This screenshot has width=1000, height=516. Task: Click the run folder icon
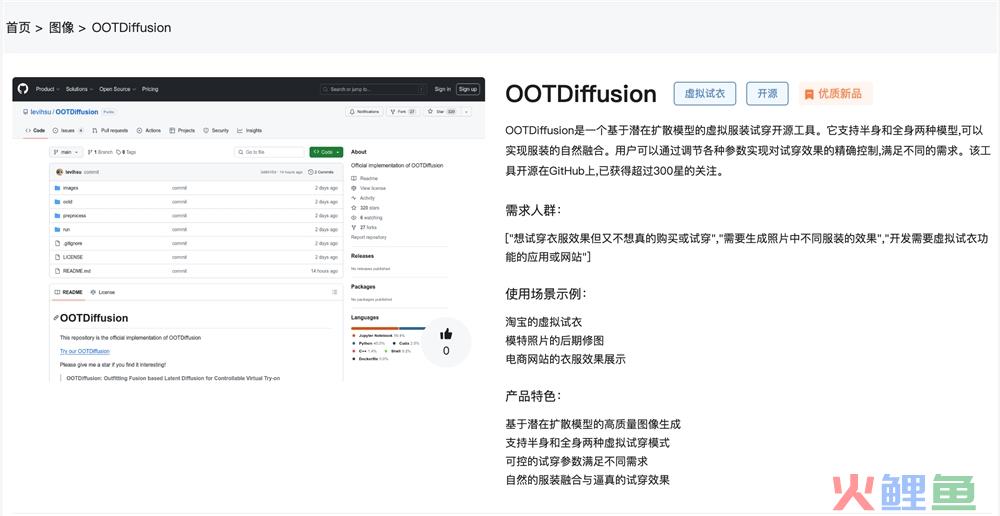click(57, 229)
